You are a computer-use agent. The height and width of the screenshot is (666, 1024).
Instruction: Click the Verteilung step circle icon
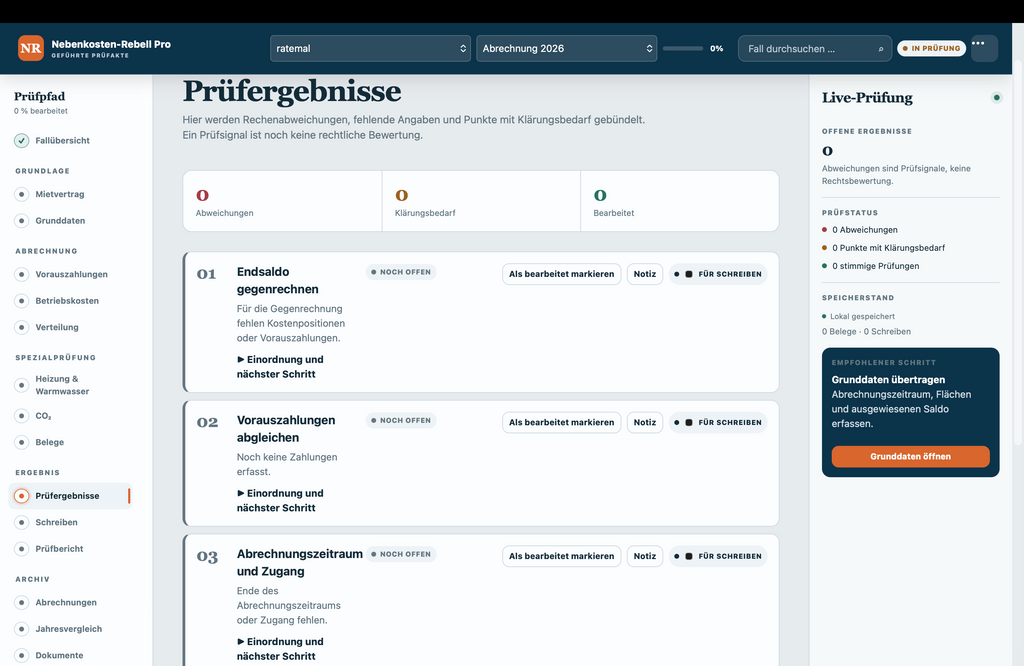point(22,327)
